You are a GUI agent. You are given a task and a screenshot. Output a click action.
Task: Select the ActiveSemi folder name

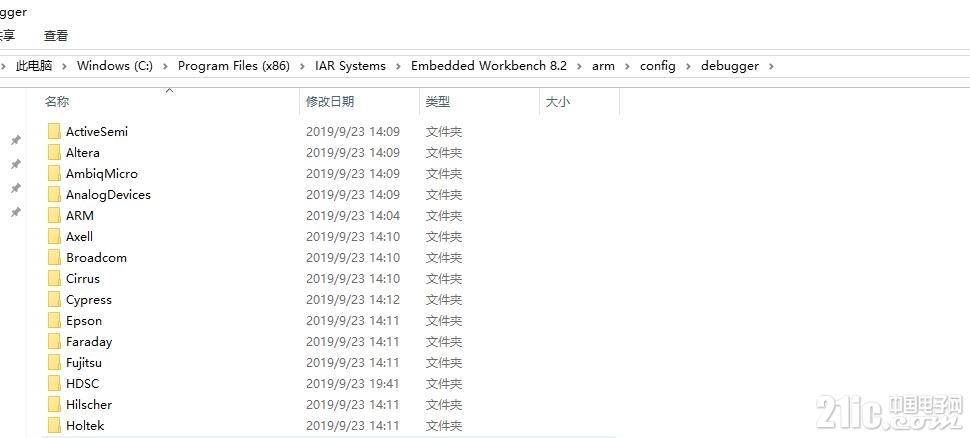tap(97, 131)
